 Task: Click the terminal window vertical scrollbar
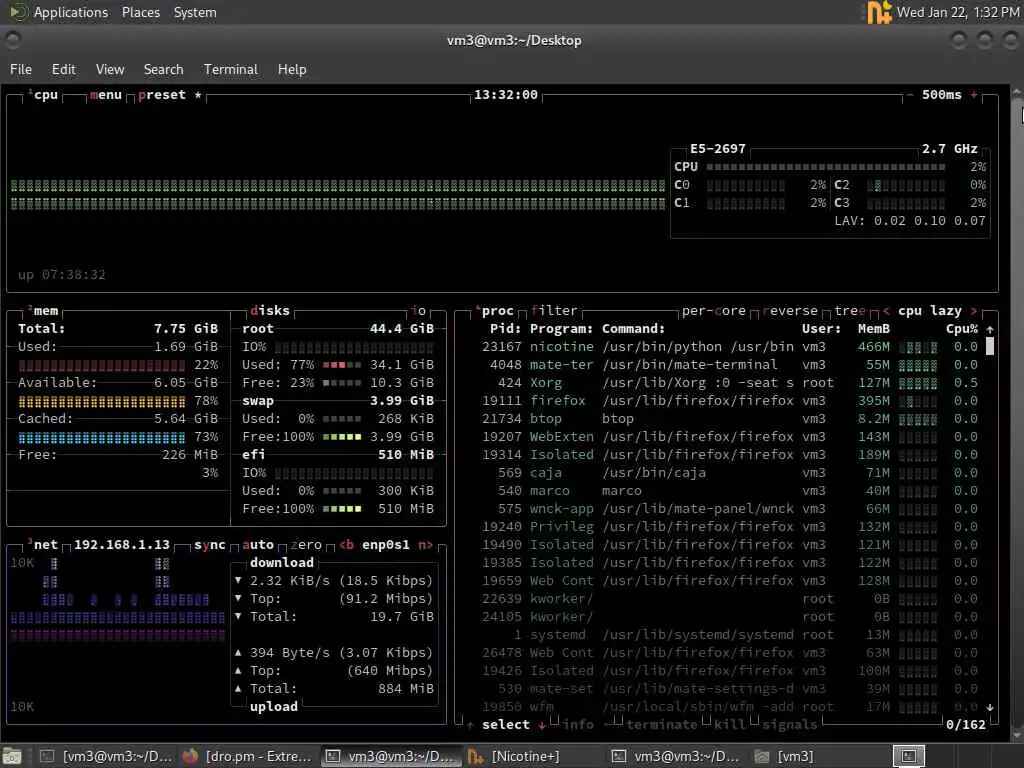pyautogui.click(x=1017, y=411)
